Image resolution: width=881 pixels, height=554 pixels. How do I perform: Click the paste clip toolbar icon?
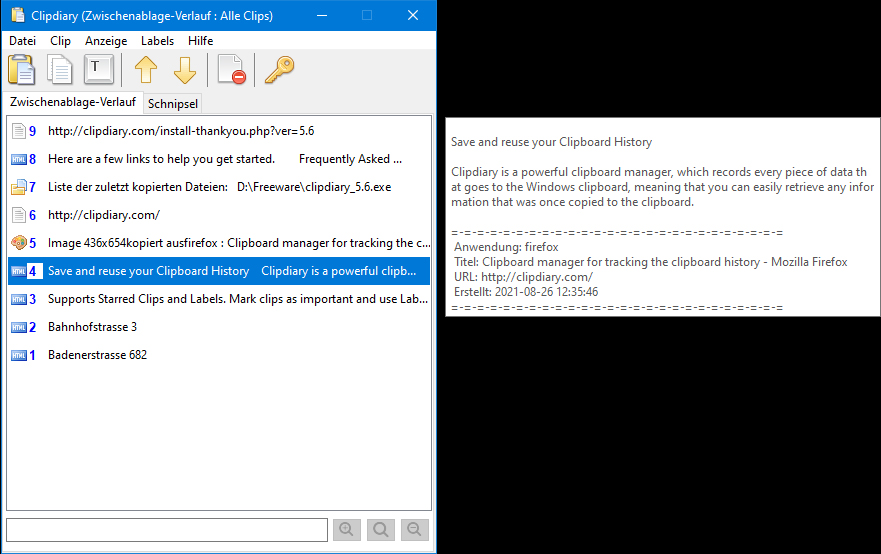click(22, 70)
